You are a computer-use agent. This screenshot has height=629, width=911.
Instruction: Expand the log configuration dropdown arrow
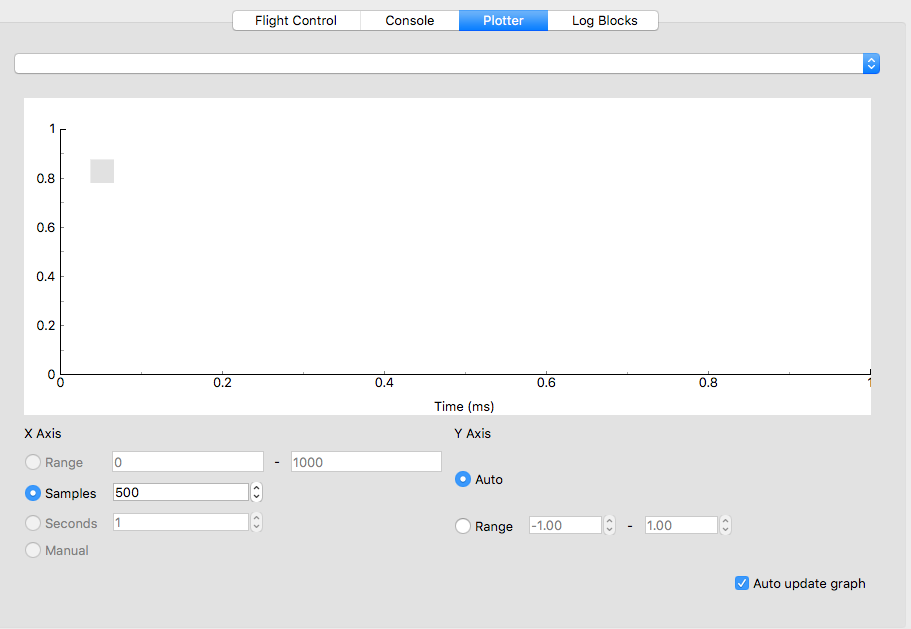(x=870, y=63)
